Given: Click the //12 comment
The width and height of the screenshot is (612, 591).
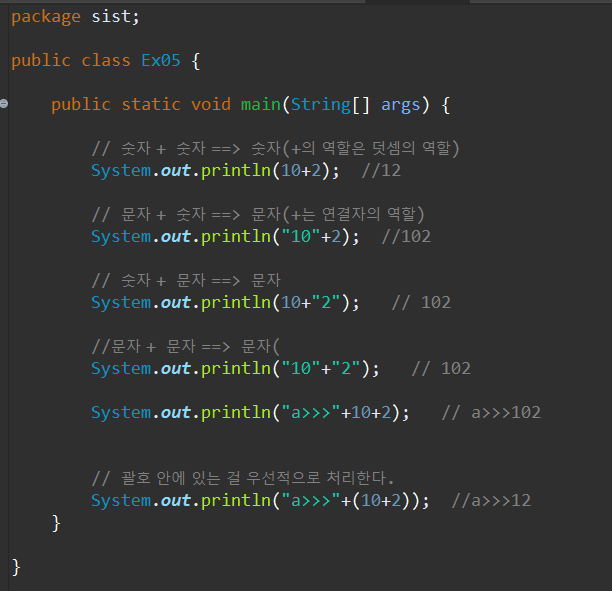Looking at the screenshot, I should point(381,171).
